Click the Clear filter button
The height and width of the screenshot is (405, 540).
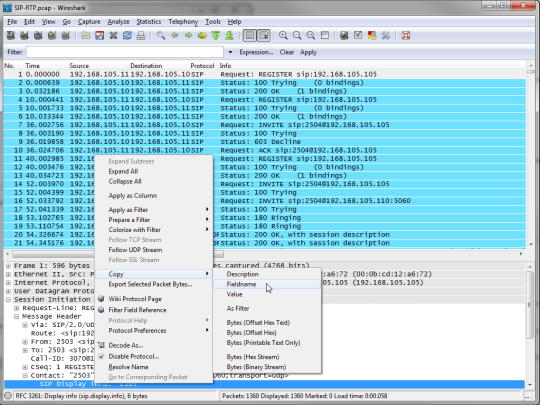coord(287,52)
